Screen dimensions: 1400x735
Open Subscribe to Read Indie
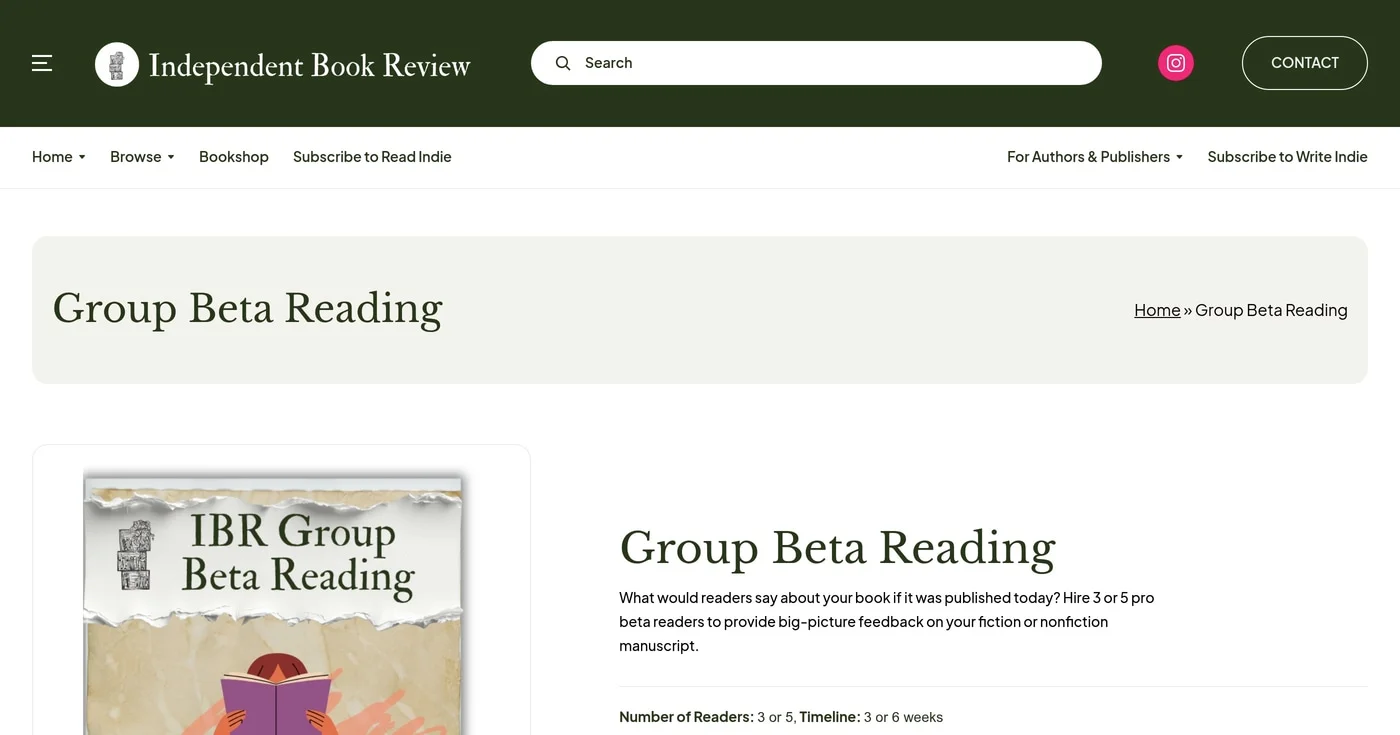pos(372,157)
